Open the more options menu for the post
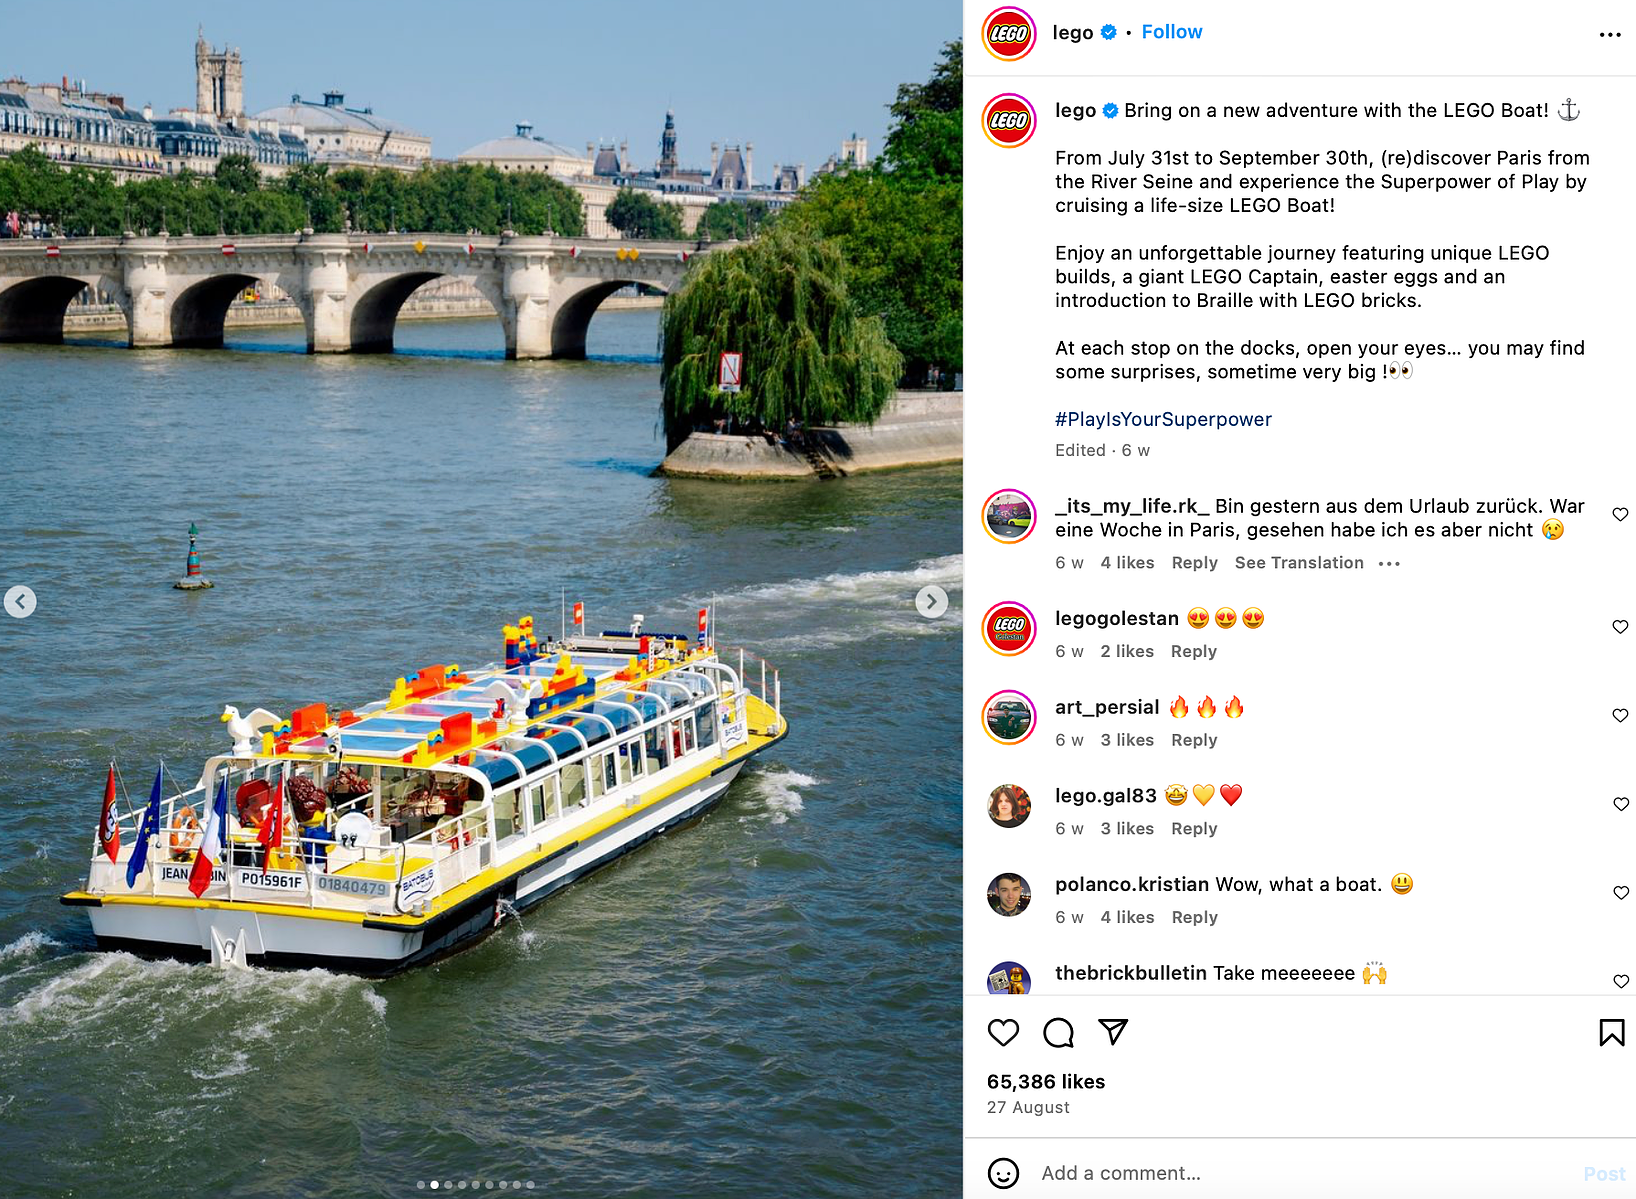 (1610, 34)
